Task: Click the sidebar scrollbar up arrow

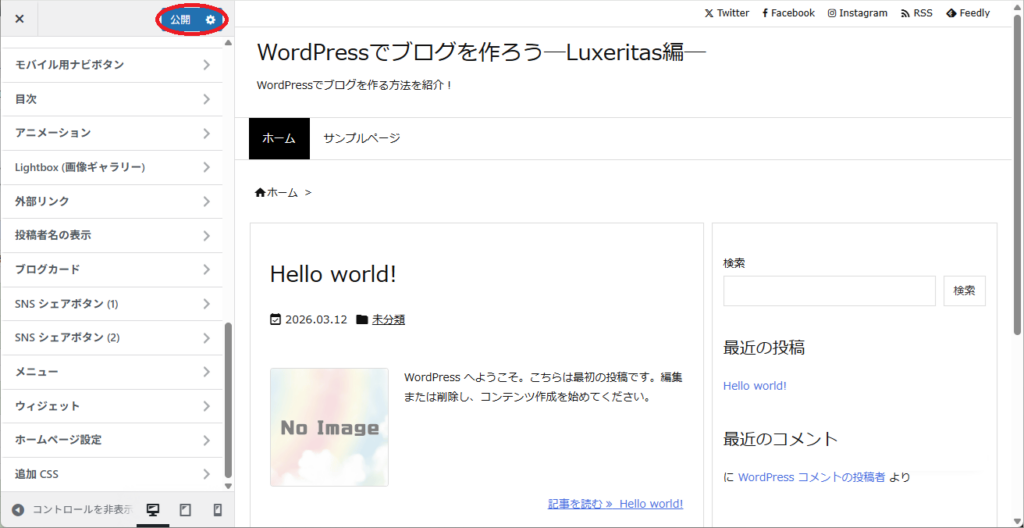Action: click(228, 43)
